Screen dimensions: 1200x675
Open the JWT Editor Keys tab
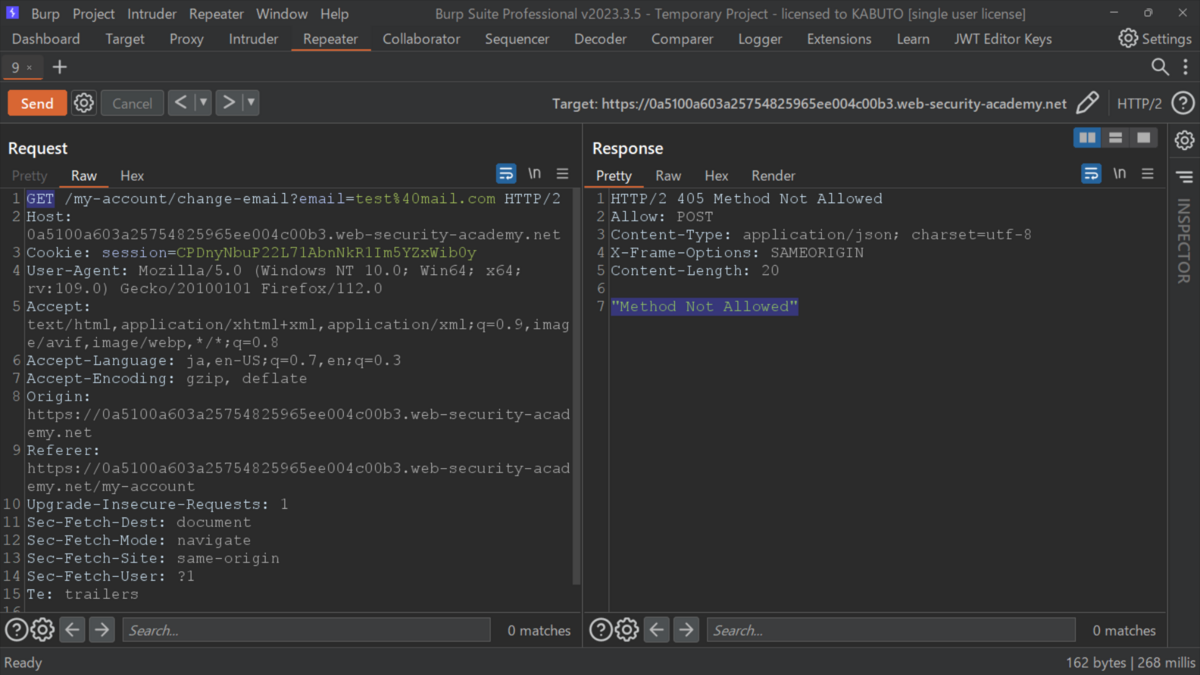(x=1001, y=39)
